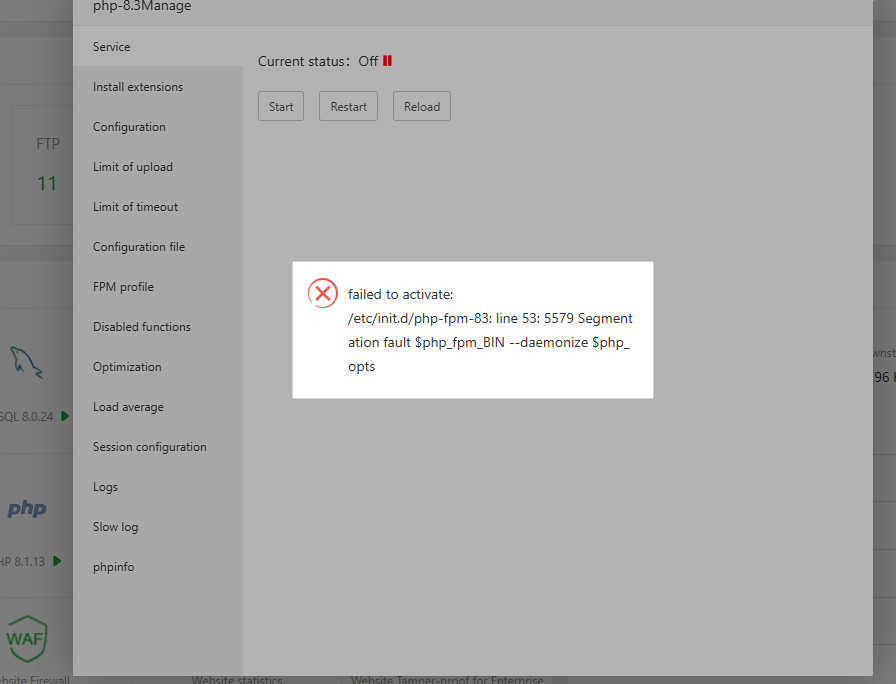Restart the php service
Screen dimensions: 896x684
[x=348, y=106]
